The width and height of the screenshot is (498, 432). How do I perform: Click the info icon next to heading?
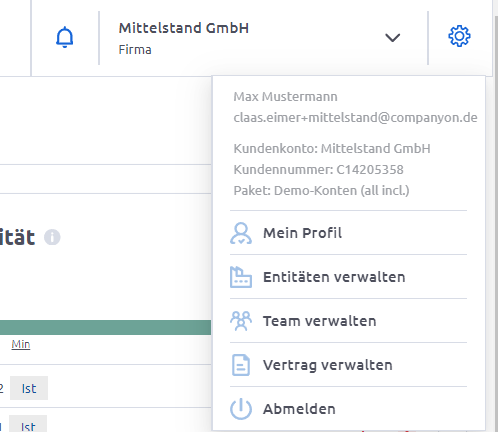click(52, 237)
